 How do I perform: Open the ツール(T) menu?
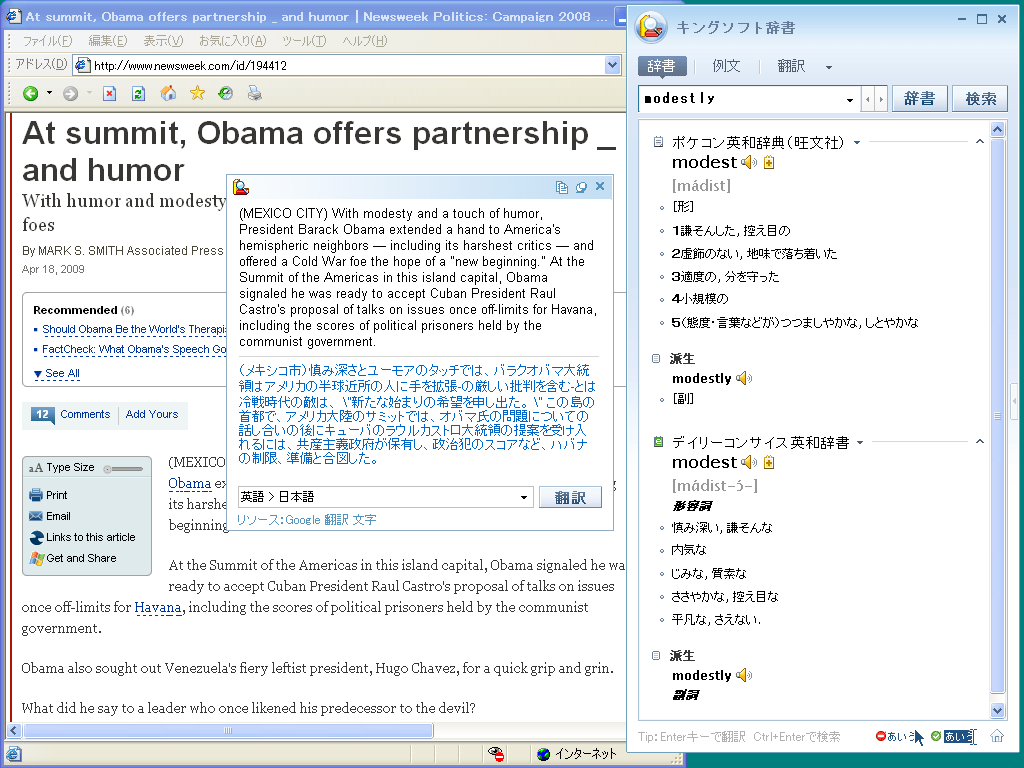(304, 40)
